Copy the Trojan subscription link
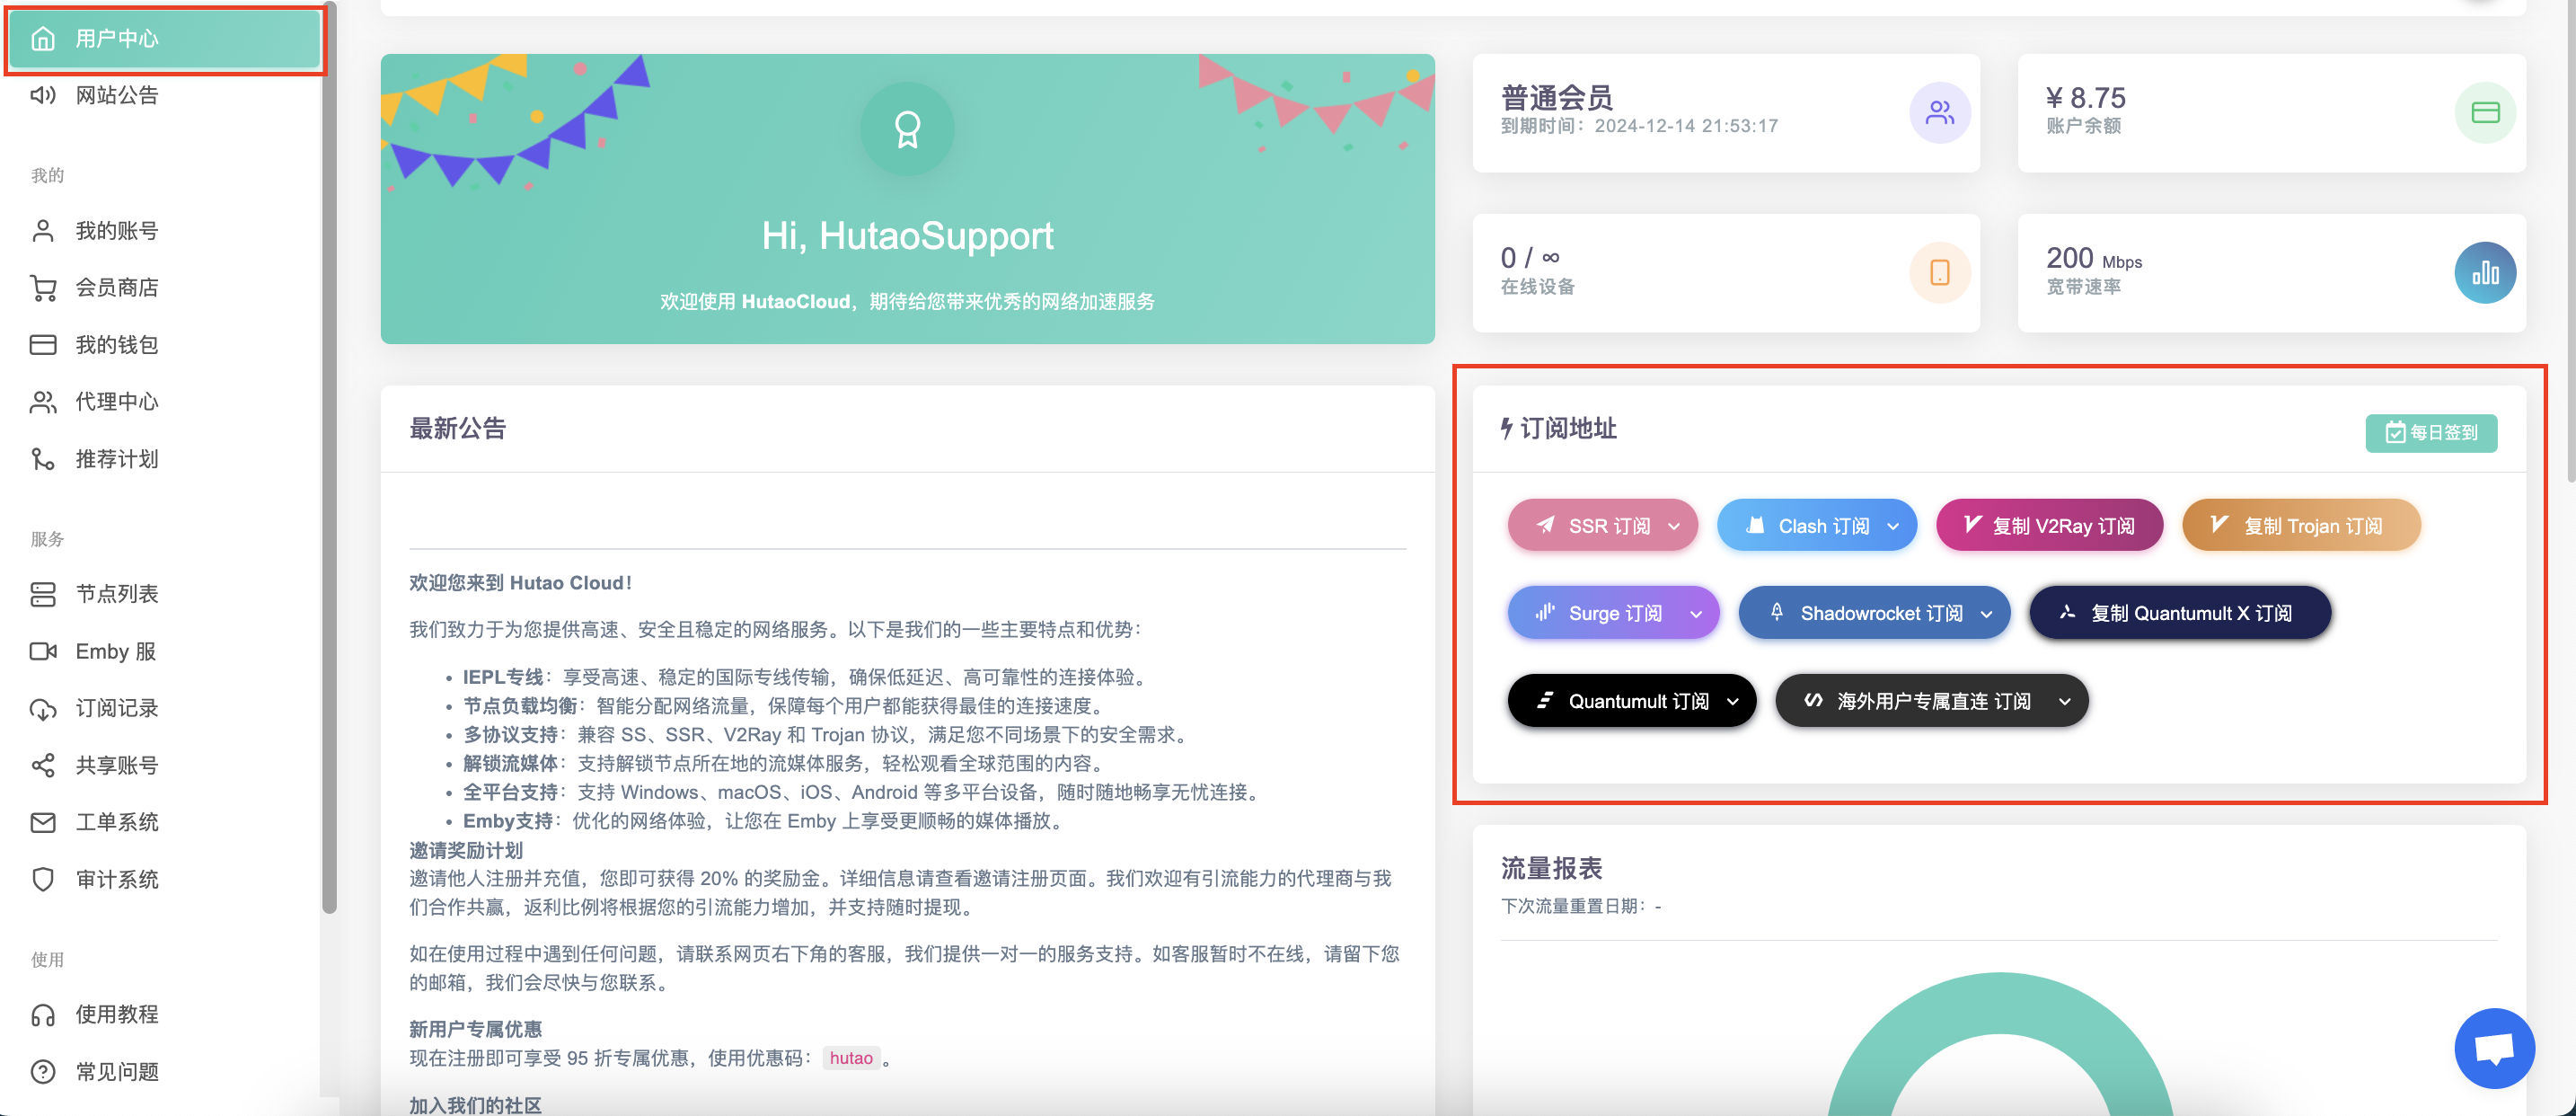Viewport: 2576px width, 1116px height. 2300,526
